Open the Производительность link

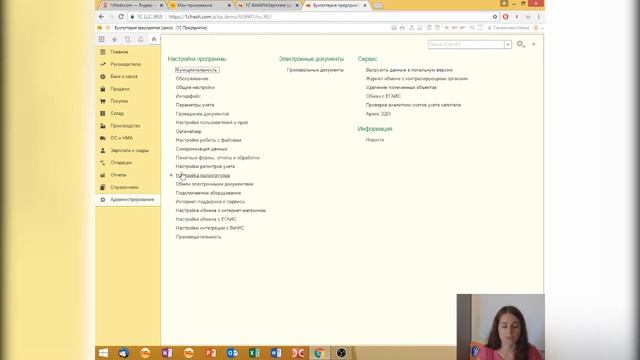(x=198, y=237)
